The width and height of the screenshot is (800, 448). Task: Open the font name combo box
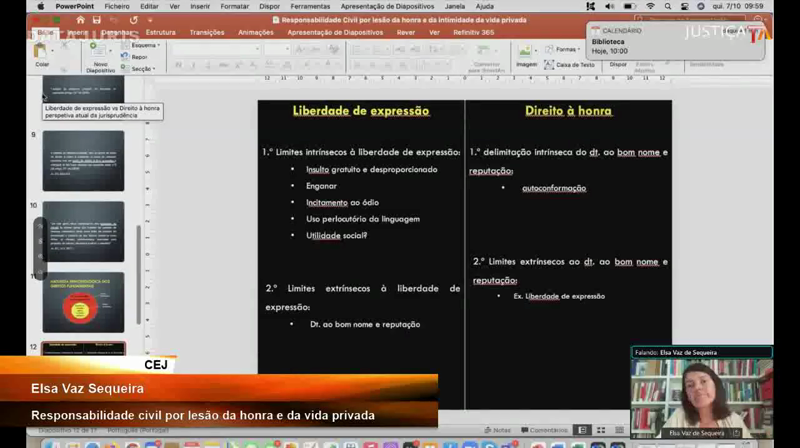click(208, 48)
